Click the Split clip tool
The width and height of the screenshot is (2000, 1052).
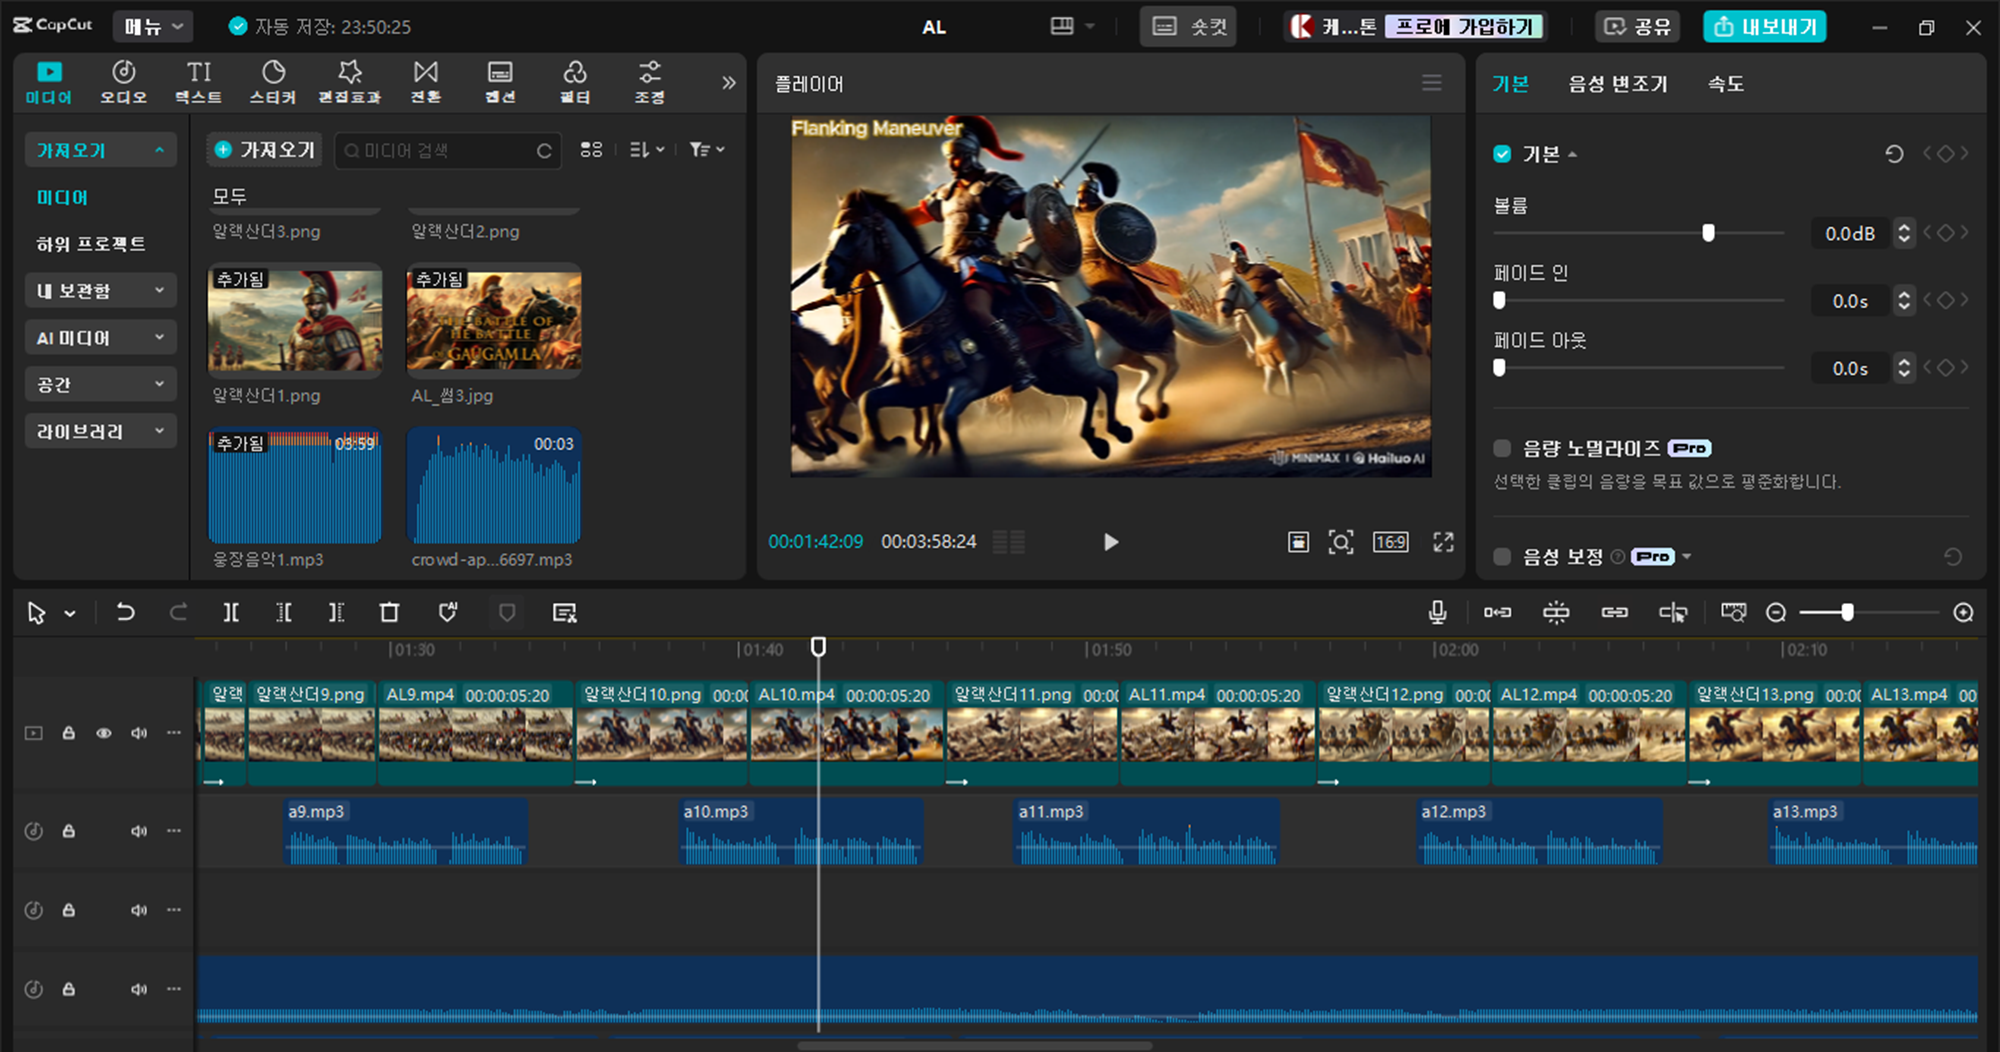231,612
